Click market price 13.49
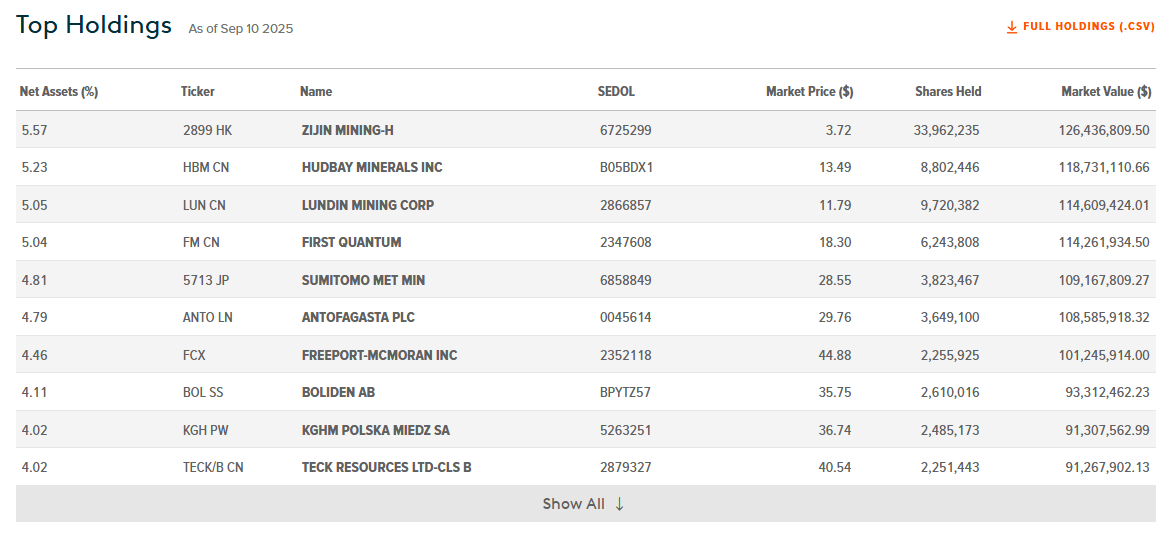Screen dimensions: 1172x535 (835, 167)
